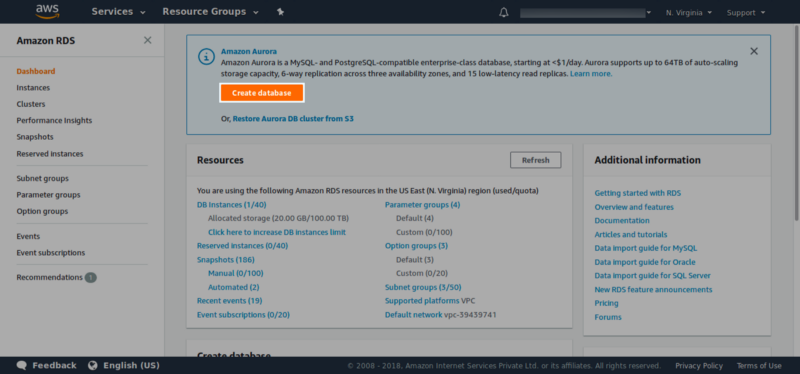Click the info icon in Aurora banner
This screenshot has width=800, height=374.
tap(206, 57)
